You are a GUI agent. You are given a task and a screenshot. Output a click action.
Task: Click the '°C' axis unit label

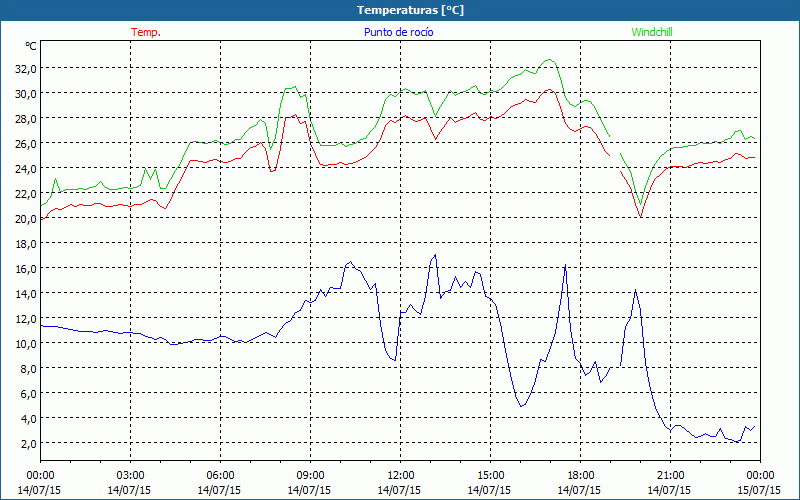click(31, 46)
